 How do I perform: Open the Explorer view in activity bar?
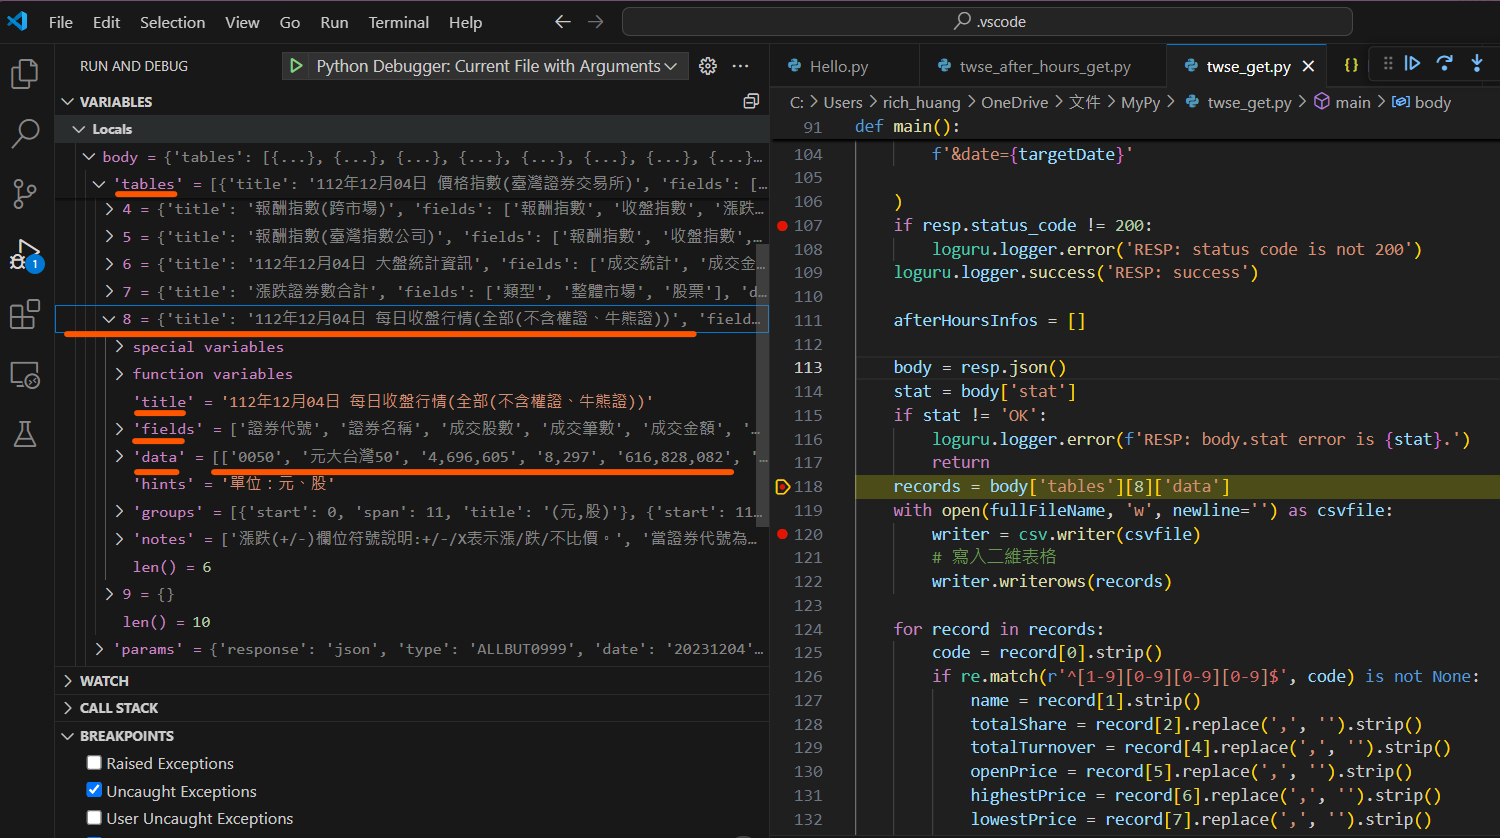tap(24, 74)
